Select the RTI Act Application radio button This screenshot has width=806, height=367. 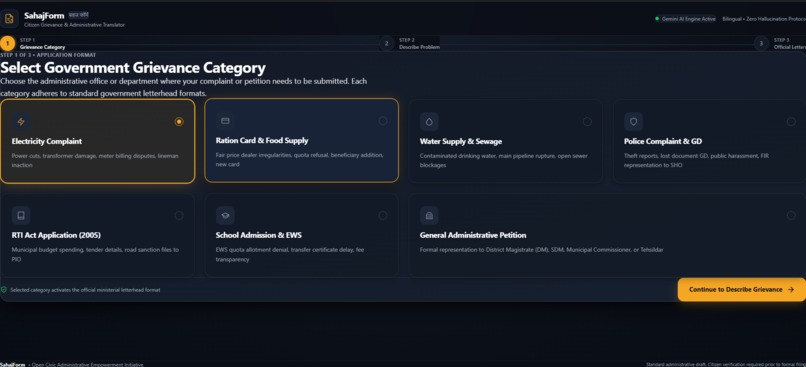pos(179,216)
